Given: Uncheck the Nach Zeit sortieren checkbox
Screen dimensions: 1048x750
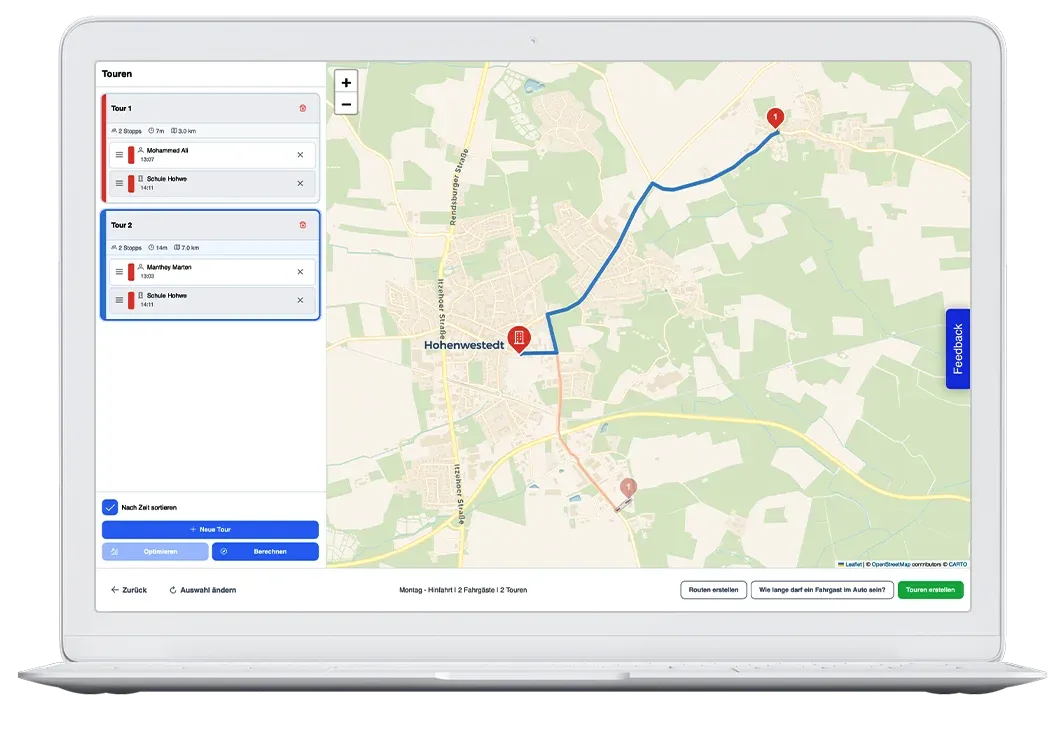Looking at the screenshot, I should 110,507.
